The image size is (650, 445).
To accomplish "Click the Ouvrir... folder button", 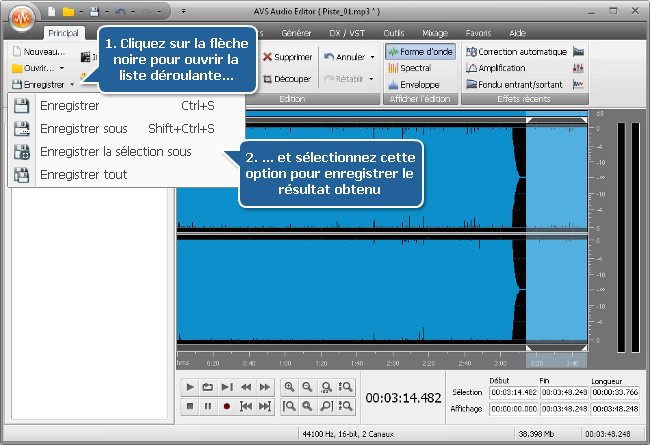I will click(x=33, y=68).
